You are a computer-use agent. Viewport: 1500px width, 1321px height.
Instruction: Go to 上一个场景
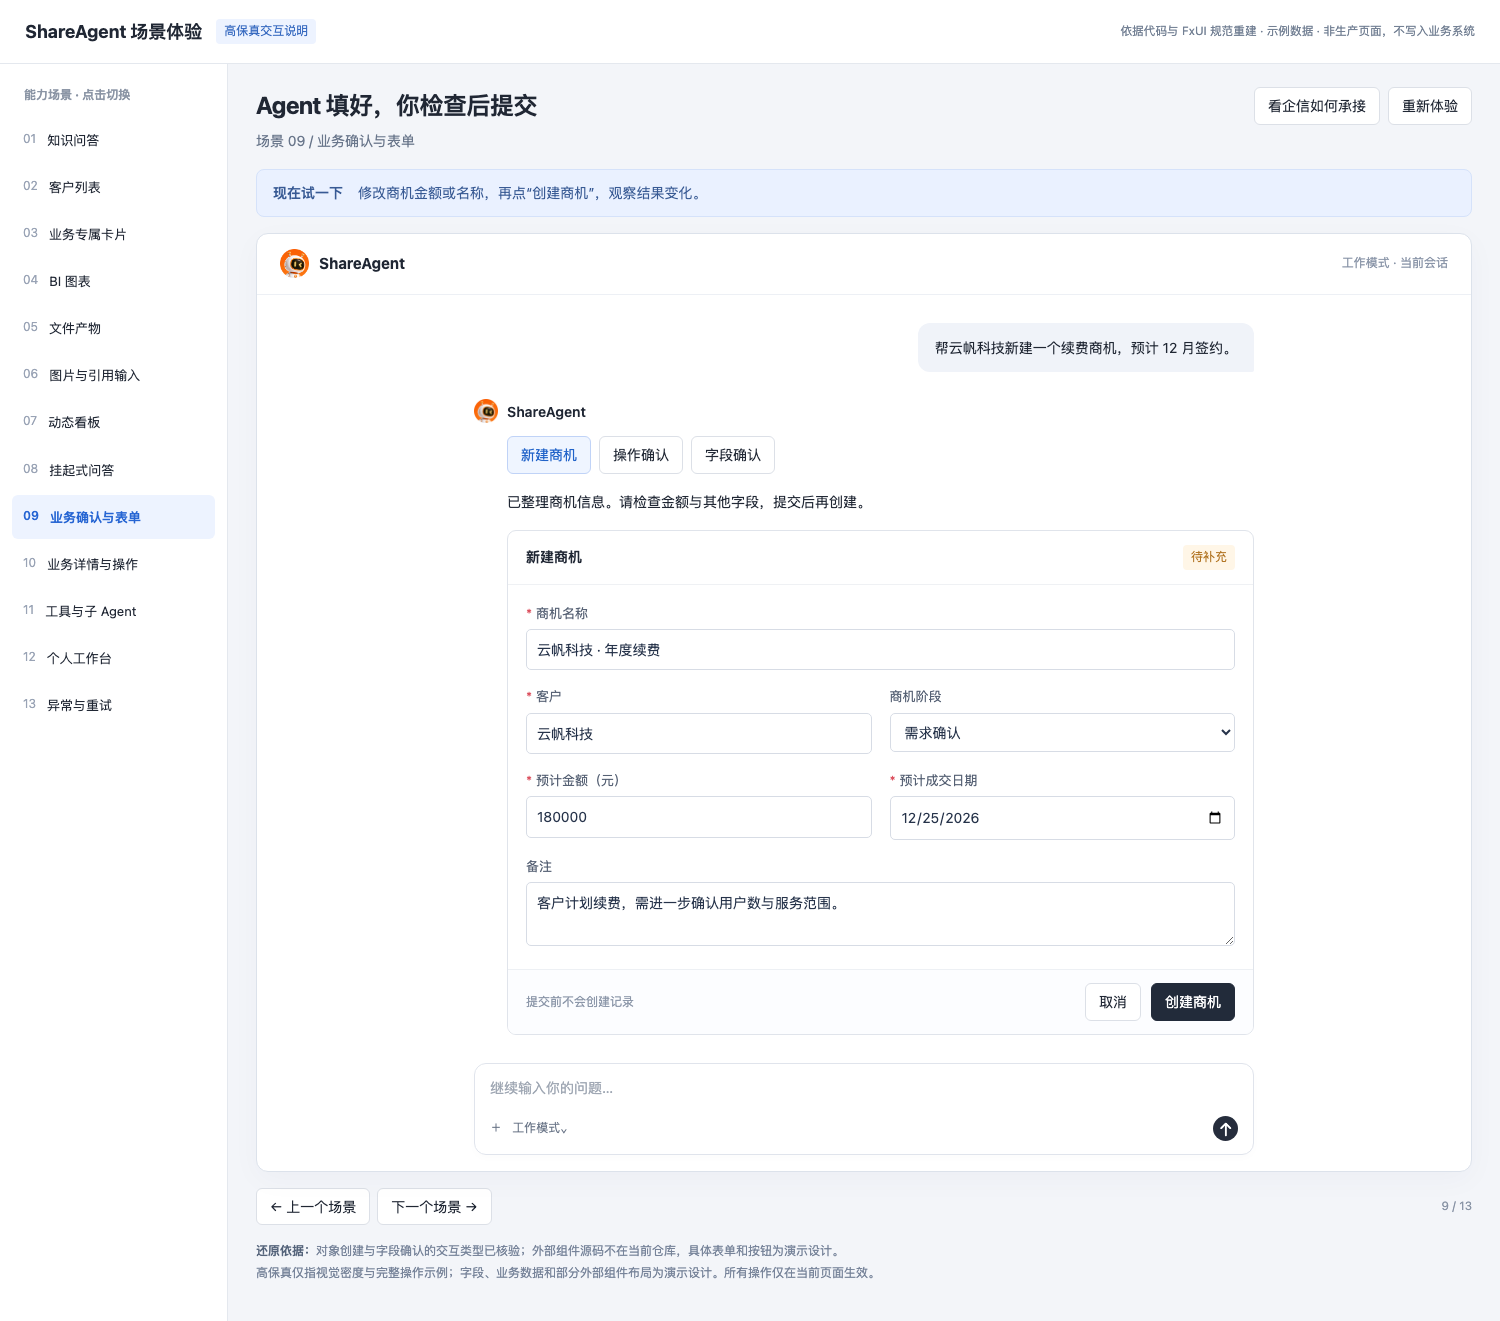(313, 1207)
